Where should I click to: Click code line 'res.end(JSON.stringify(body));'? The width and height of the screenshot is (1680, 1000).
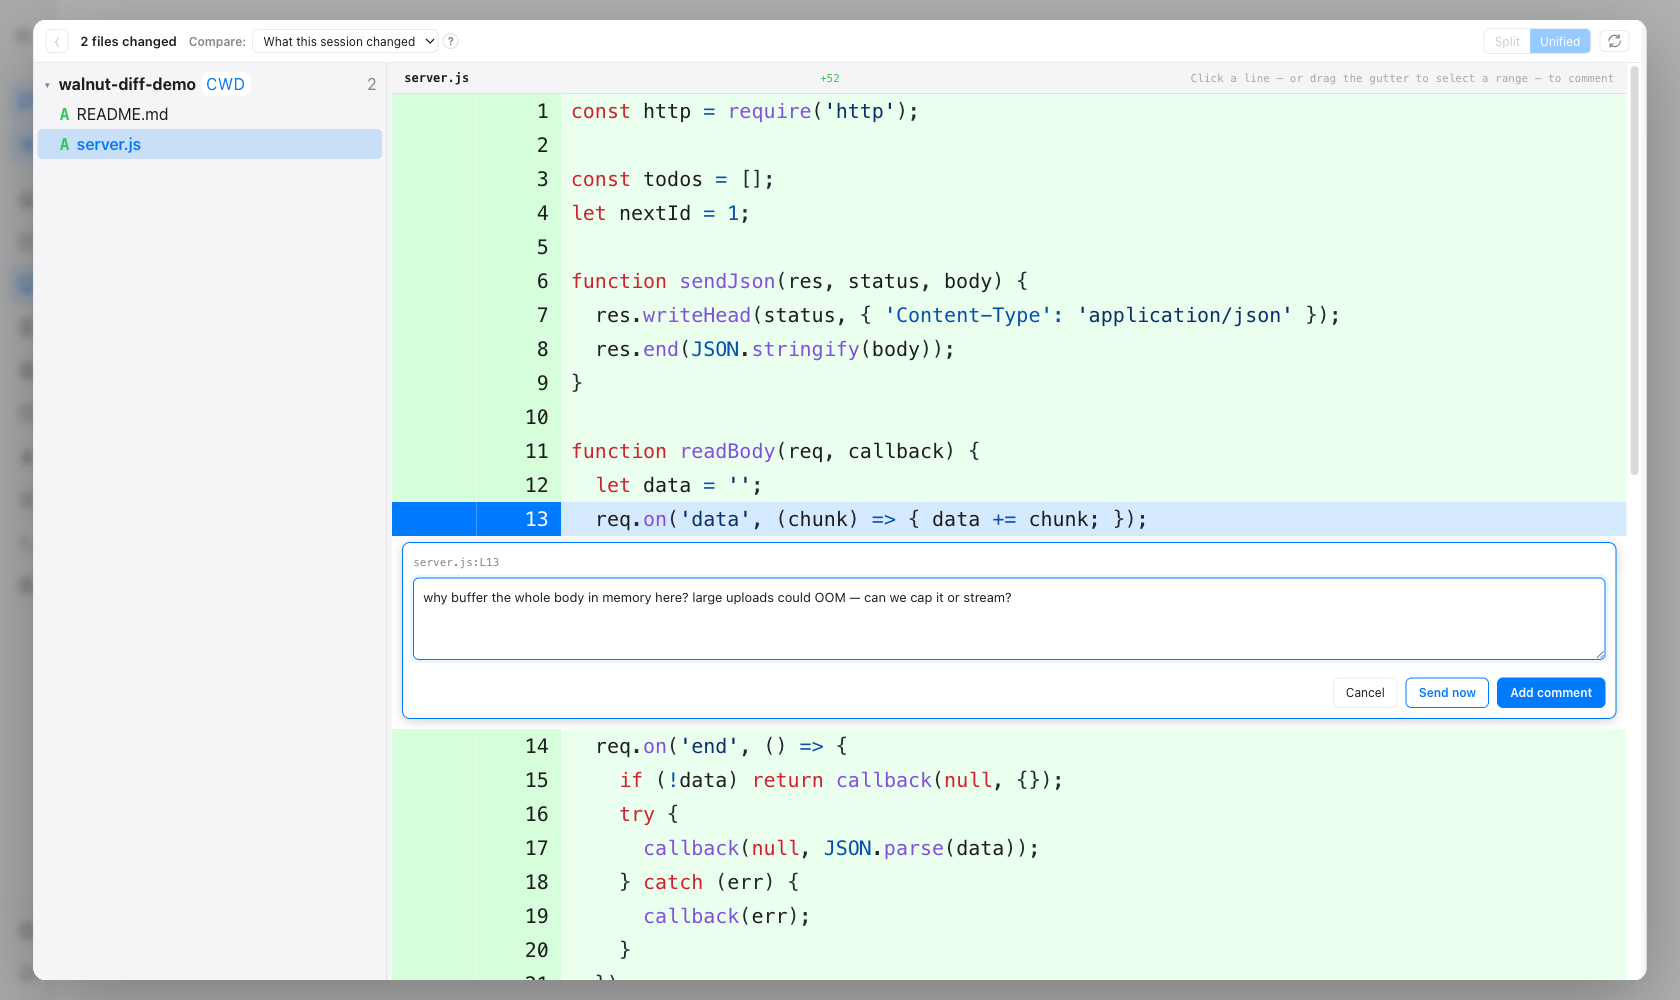point(775,349)
